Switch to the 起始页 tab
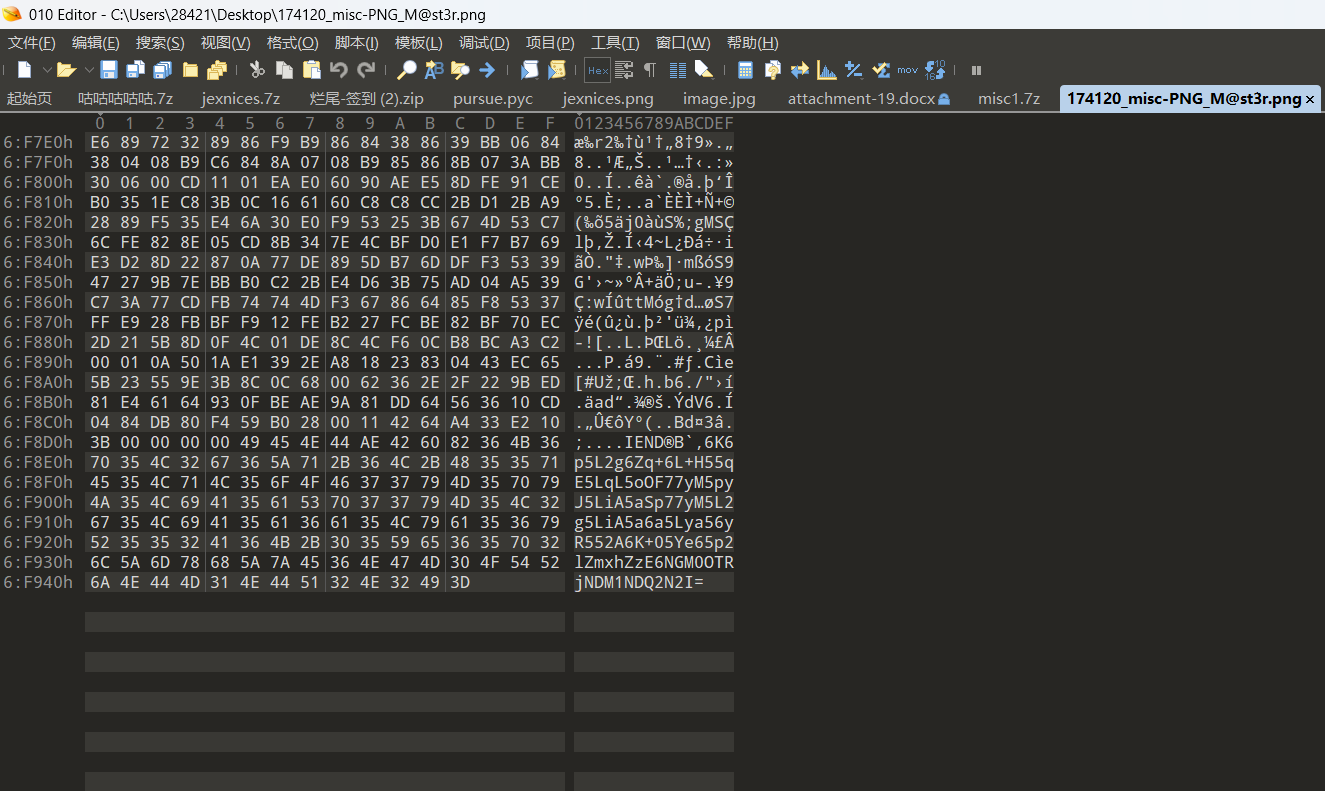The height and width of the screenshot is (791, 1325). coord(29,99)
